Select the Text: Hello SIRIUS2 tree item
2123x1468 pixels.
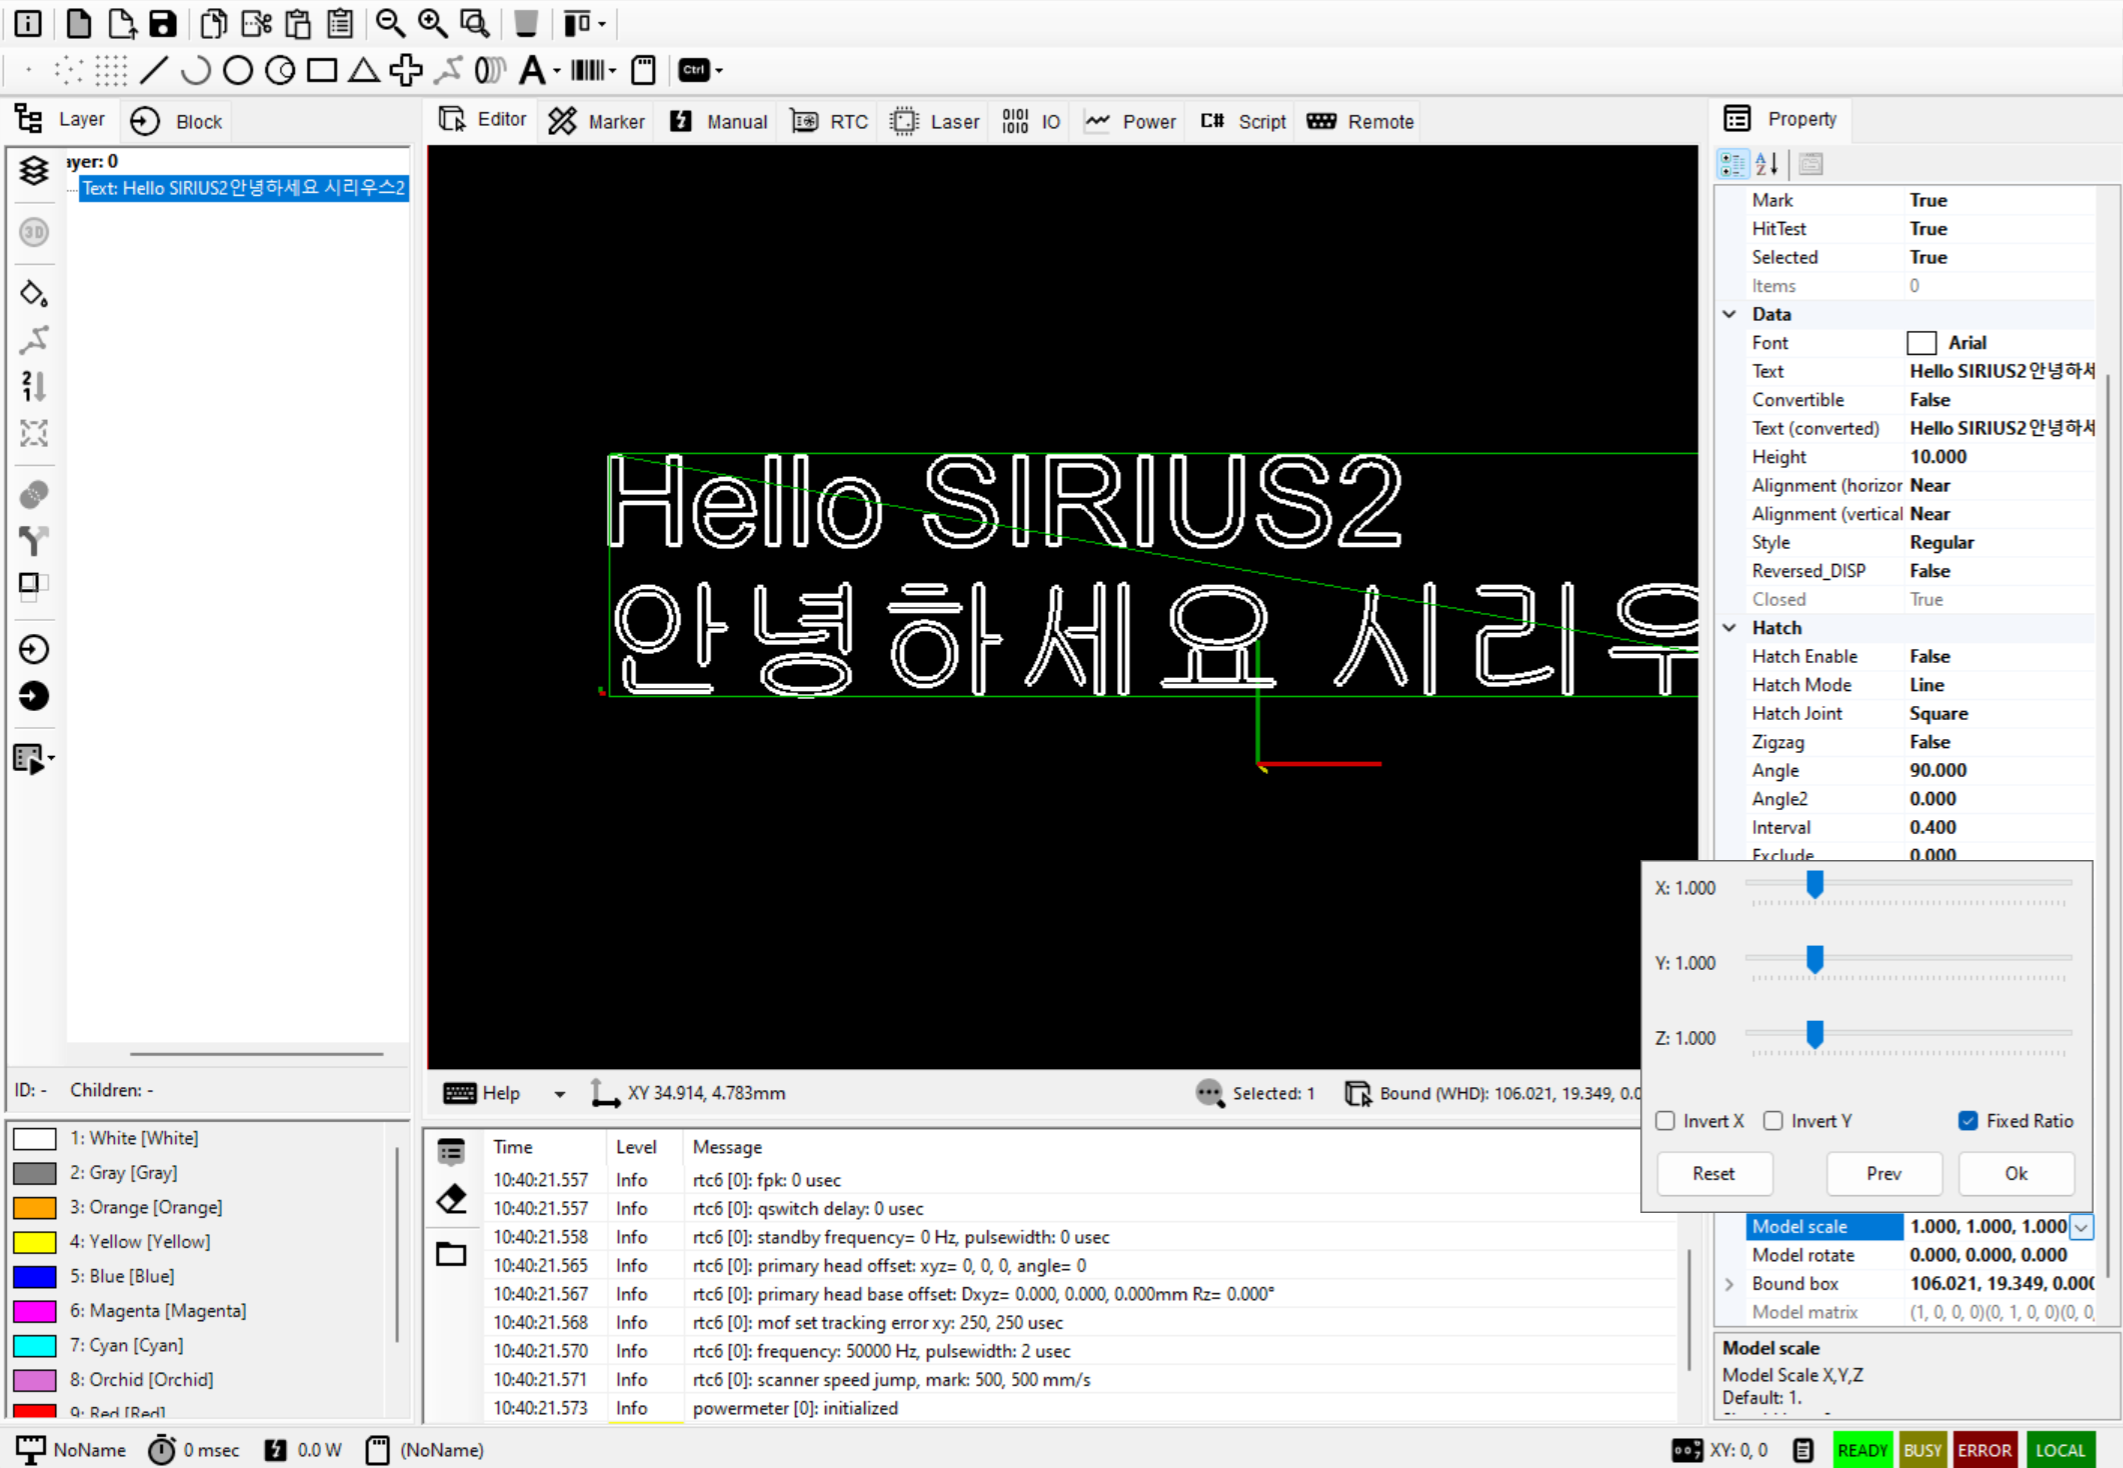(x=243, y=188)
